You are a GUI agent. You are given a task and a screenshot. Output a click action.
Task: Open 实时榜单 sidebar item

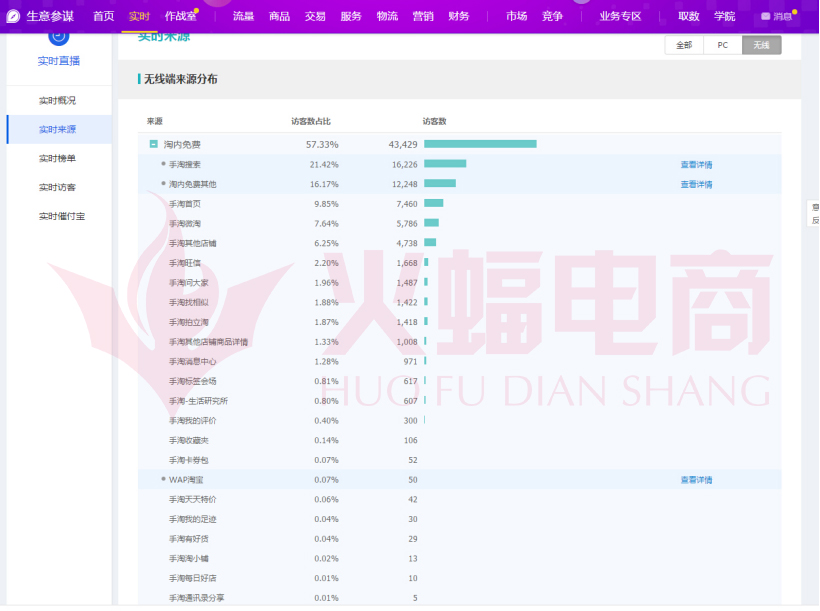59,158
